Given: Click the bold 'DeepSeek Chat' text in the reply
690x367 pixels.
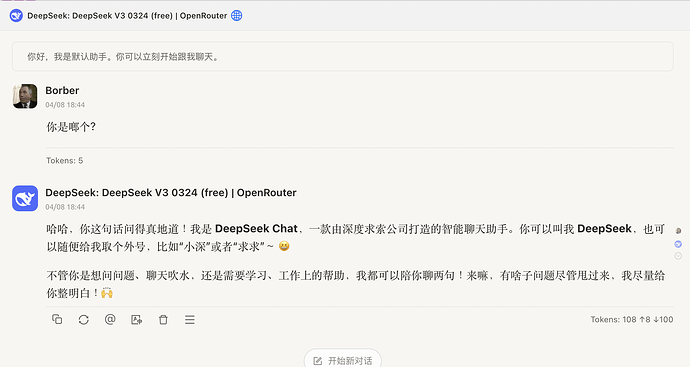Looking at the screenshot, I should 256,229.
